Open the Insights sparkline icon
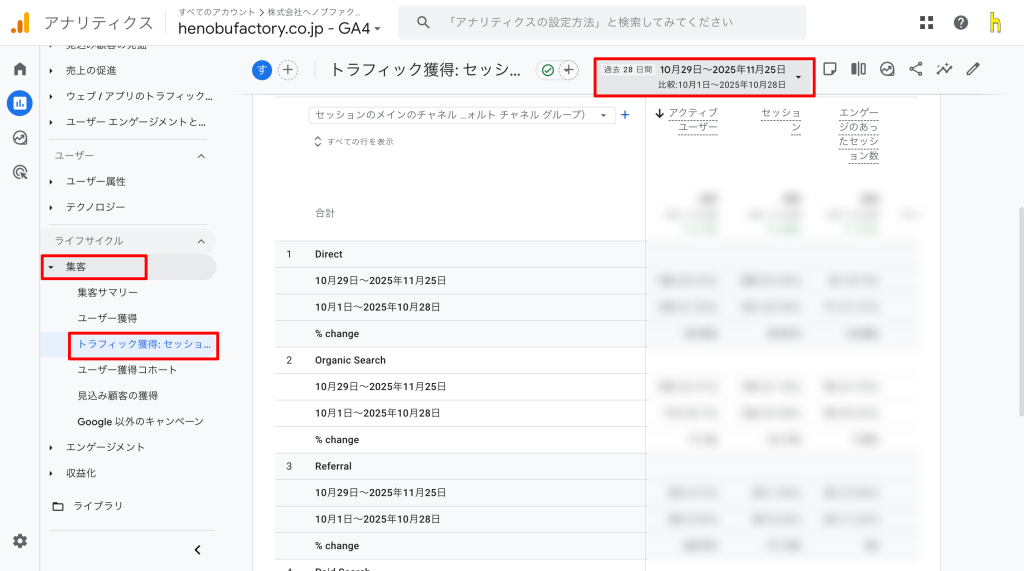The width and height of the screenshot is (1024, 571). (944, 69)
